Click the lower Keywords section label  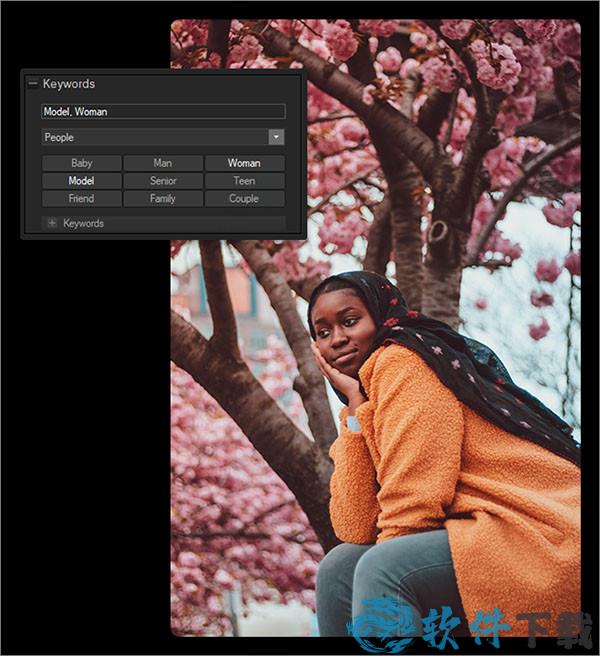(x=84, y=223)
